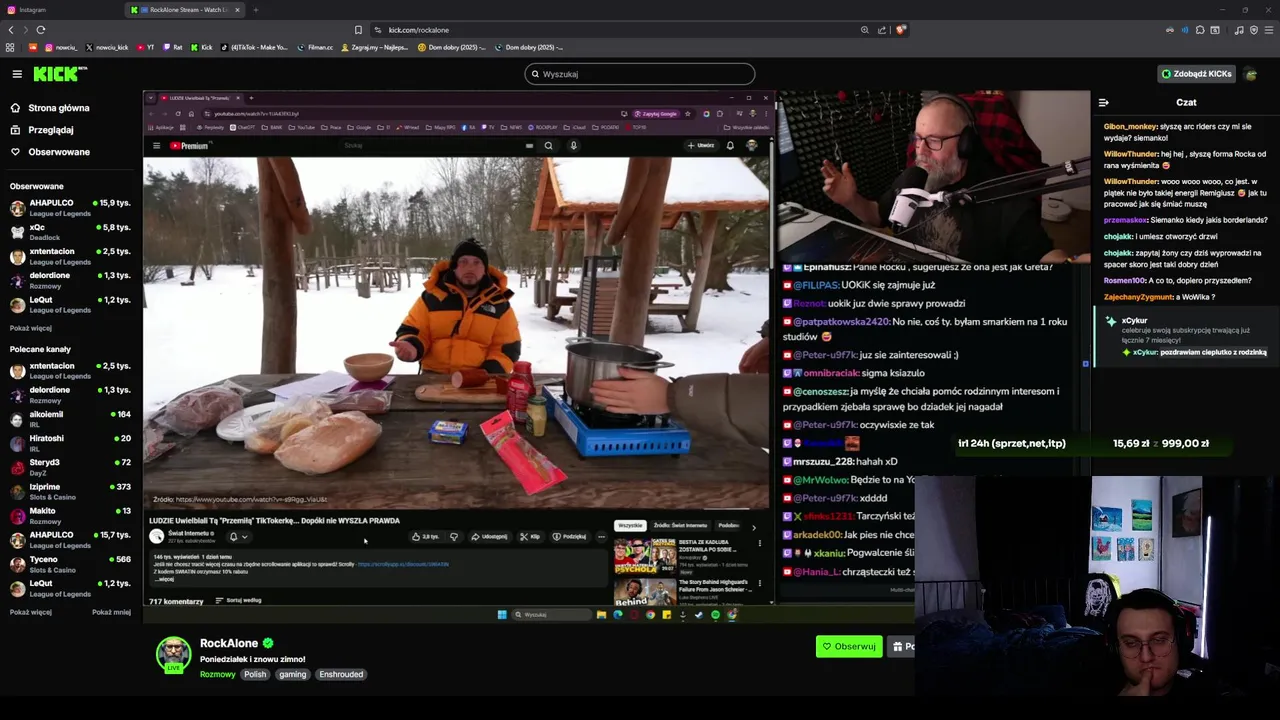
Task: Click the Czat panel heading
Action: pyautogui.click(x=1186, y=102)
